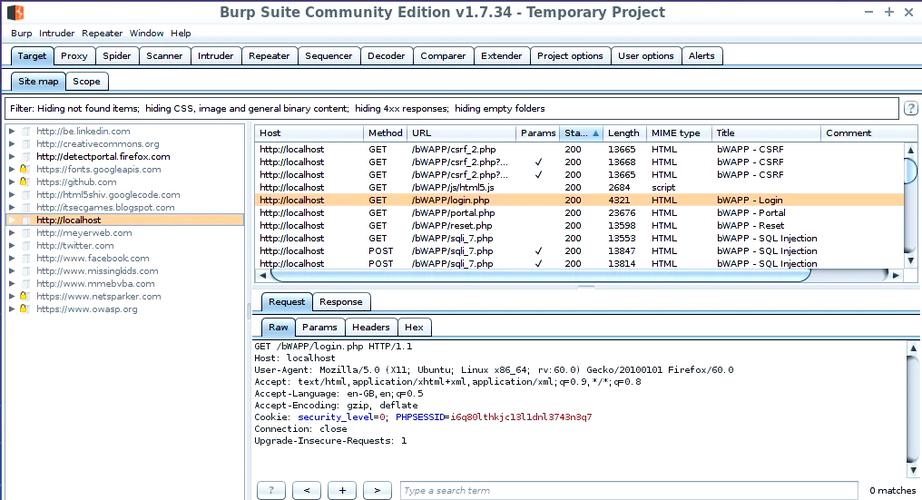
Task: Go to previous search match '<' button
Action: (x=307, y=490)
